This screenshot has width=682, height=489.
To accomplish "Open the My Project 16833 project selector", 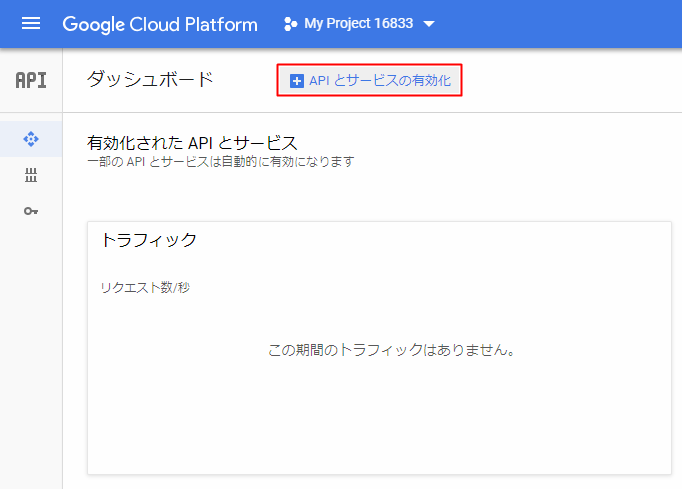I will [359, 23].
